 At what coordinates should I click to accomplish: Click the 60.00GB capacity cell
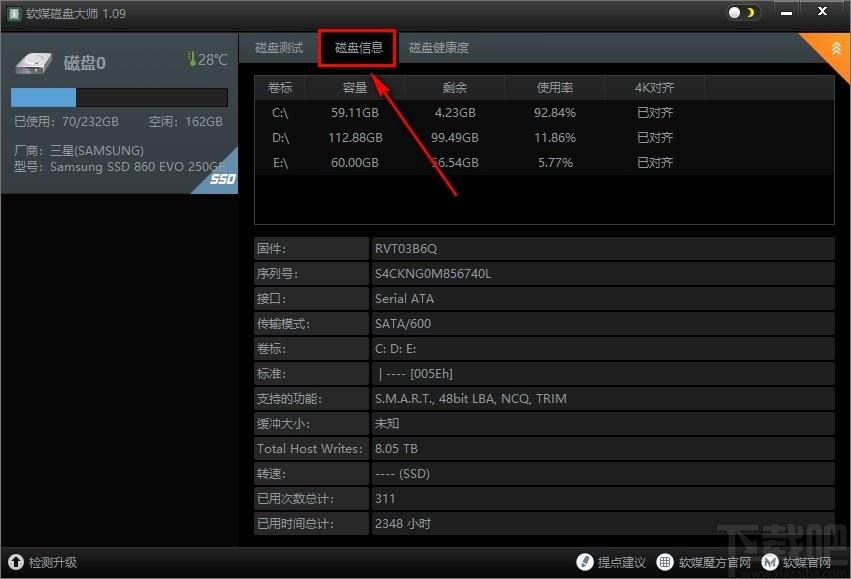(355, 163)
